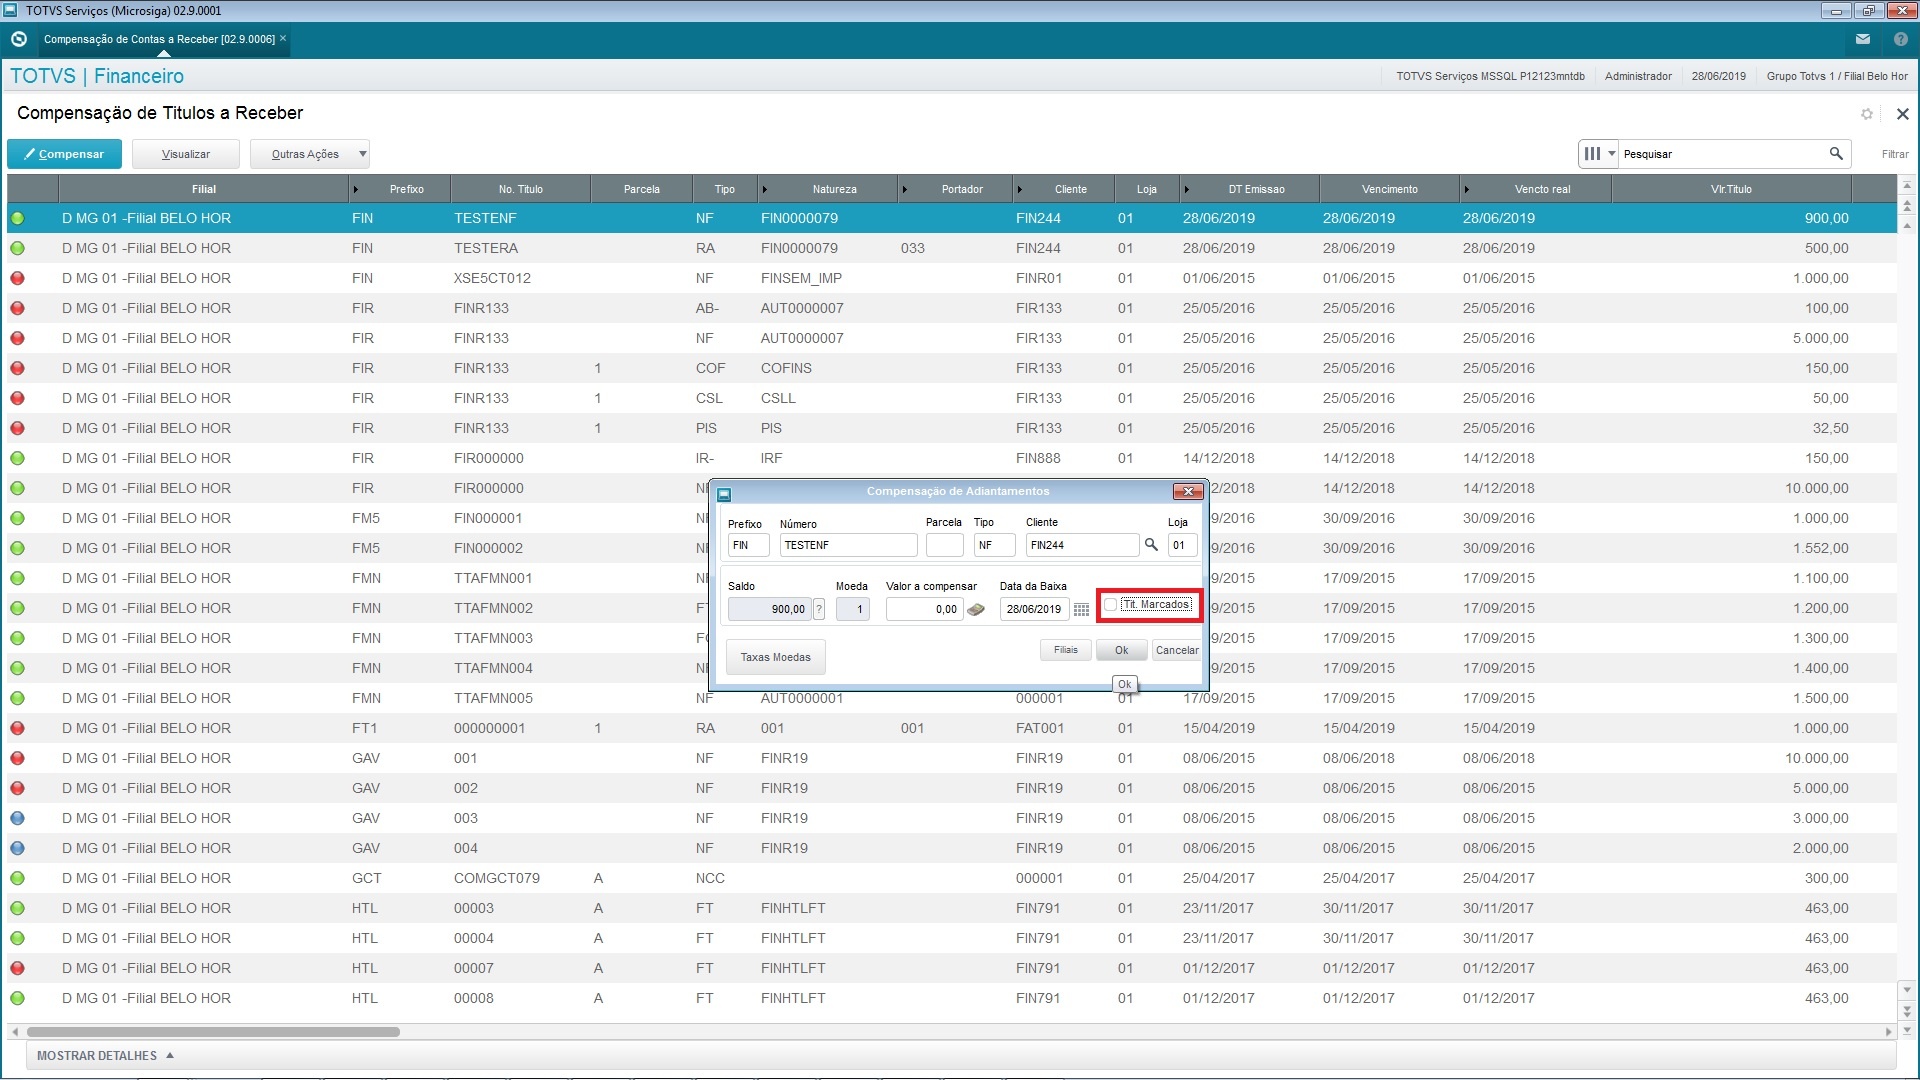Image resolution: width=1920 pixels, height=1080 pixels.
Task: Click the TOTVS logo icon at top left
Action: [x=18, y=39]
